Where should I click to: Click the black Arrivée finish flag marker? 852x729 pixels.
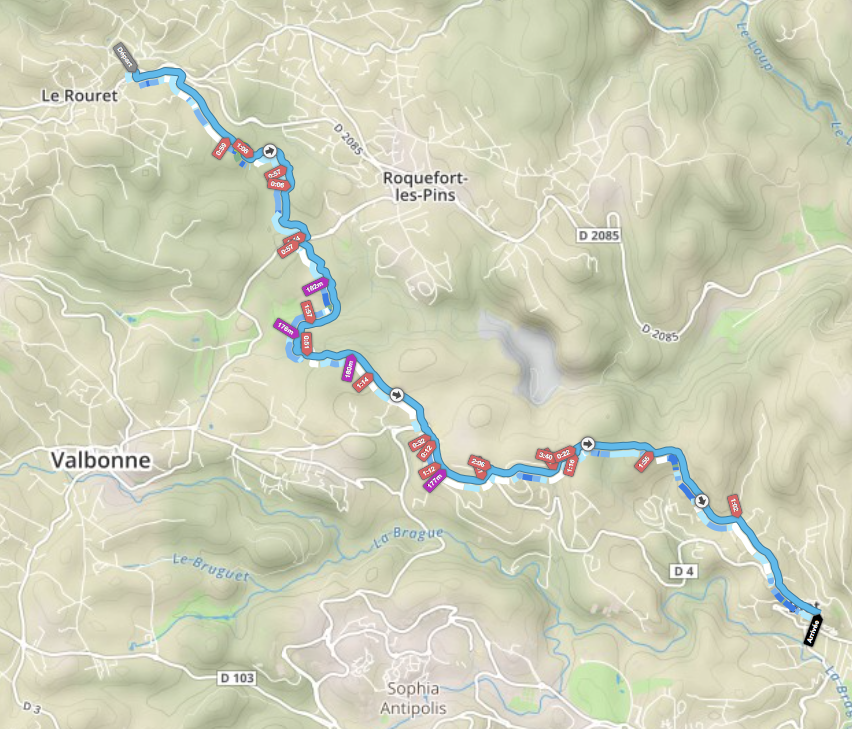(813, 630)
